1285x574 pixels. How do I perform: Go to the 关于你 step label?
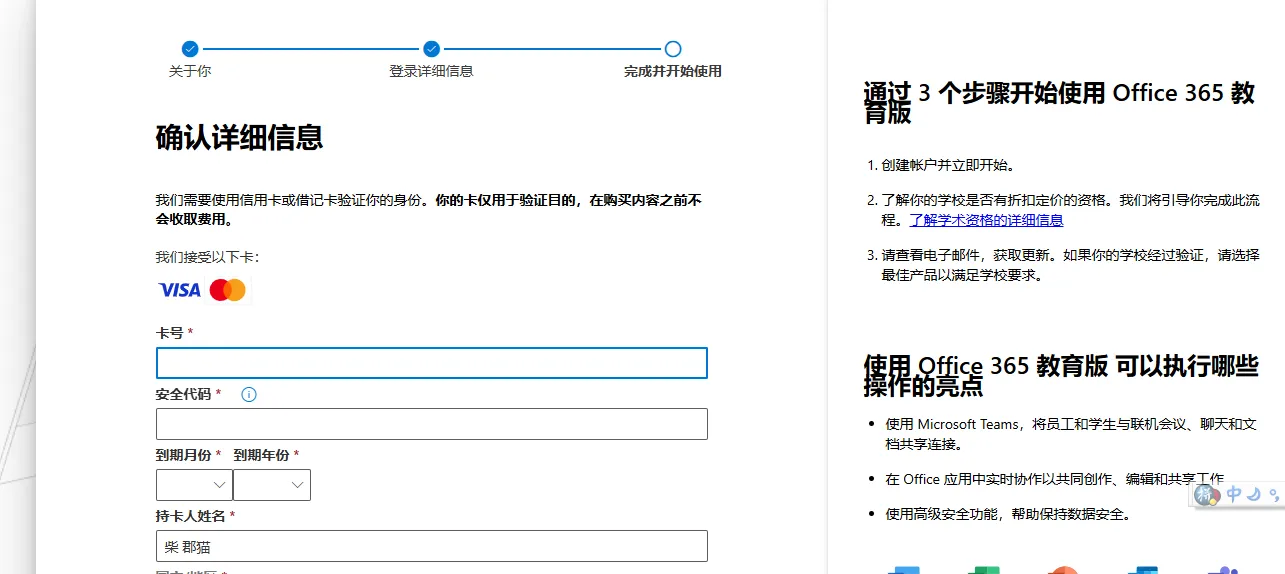tap(190, 71)
